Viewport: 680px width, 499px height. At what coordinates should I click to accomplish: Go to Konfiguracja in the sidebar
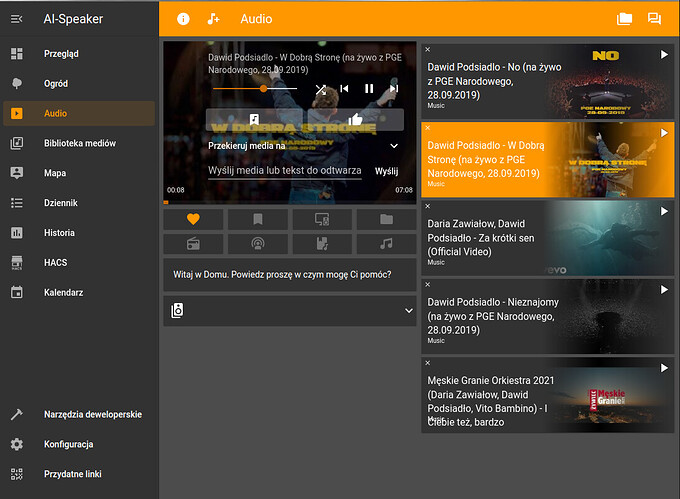click(x=68, y=444)
